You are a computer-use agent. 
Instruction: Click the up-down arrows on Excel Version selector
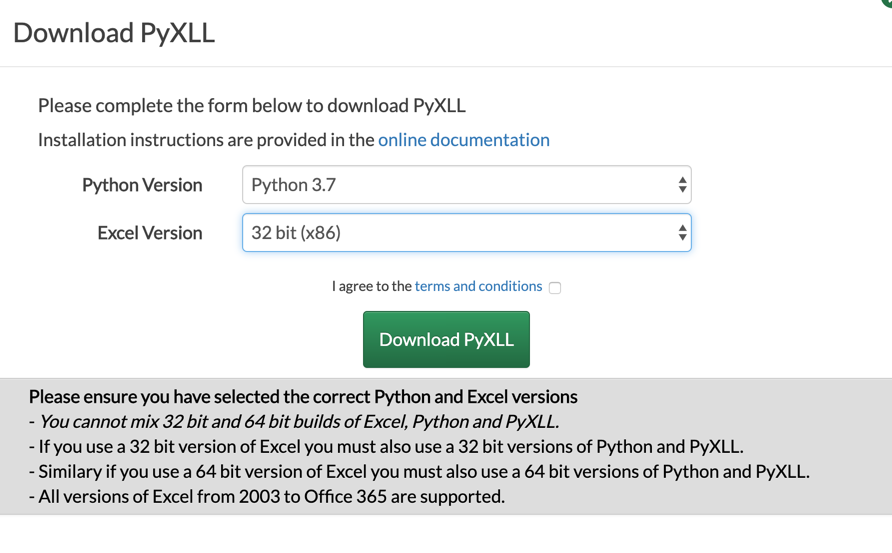coord(682,233)
